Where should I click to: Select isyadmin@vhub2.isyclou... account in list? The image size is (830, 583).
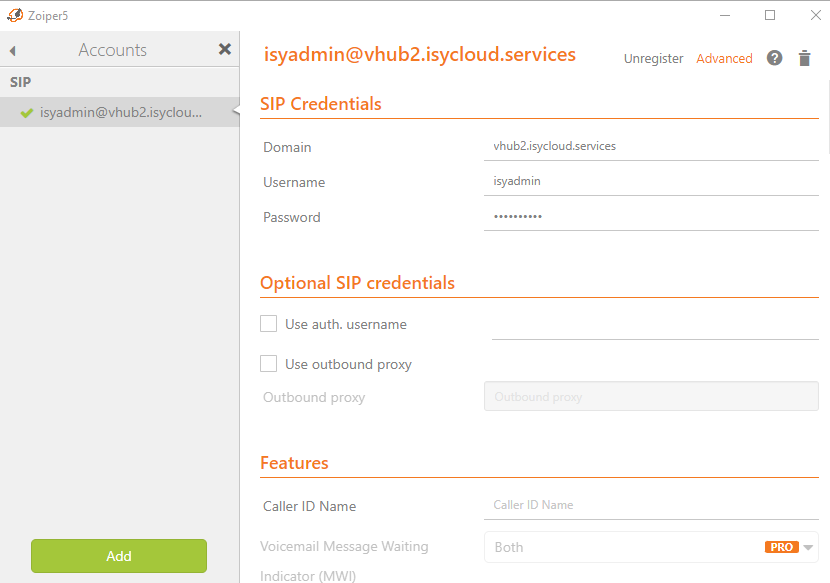pos(120,112)
